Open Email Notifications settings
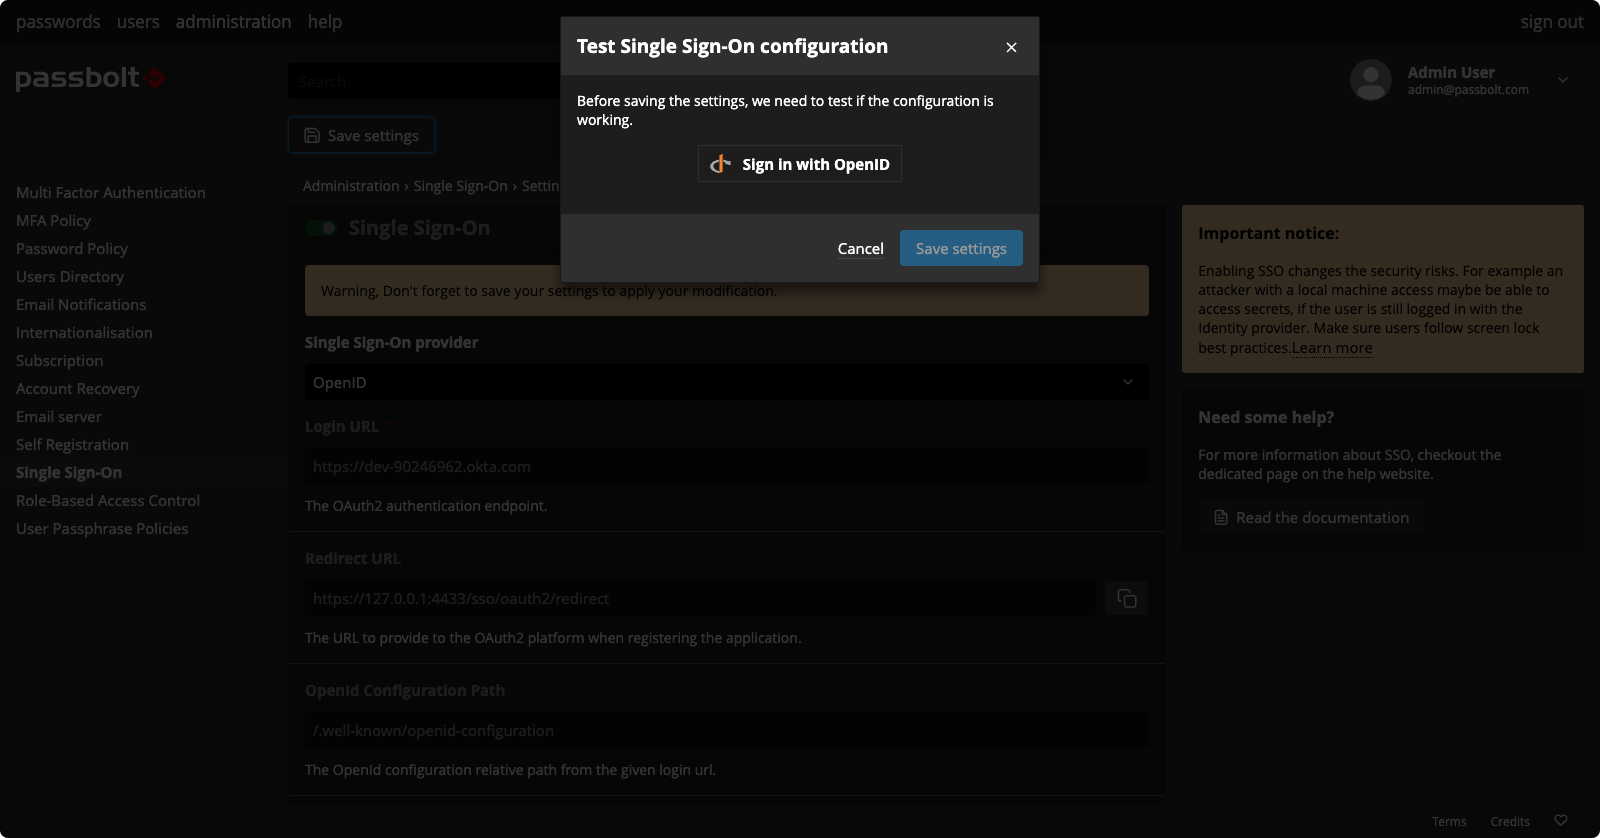This screenshot has width=1600, height=838. [x=81, y=304]
